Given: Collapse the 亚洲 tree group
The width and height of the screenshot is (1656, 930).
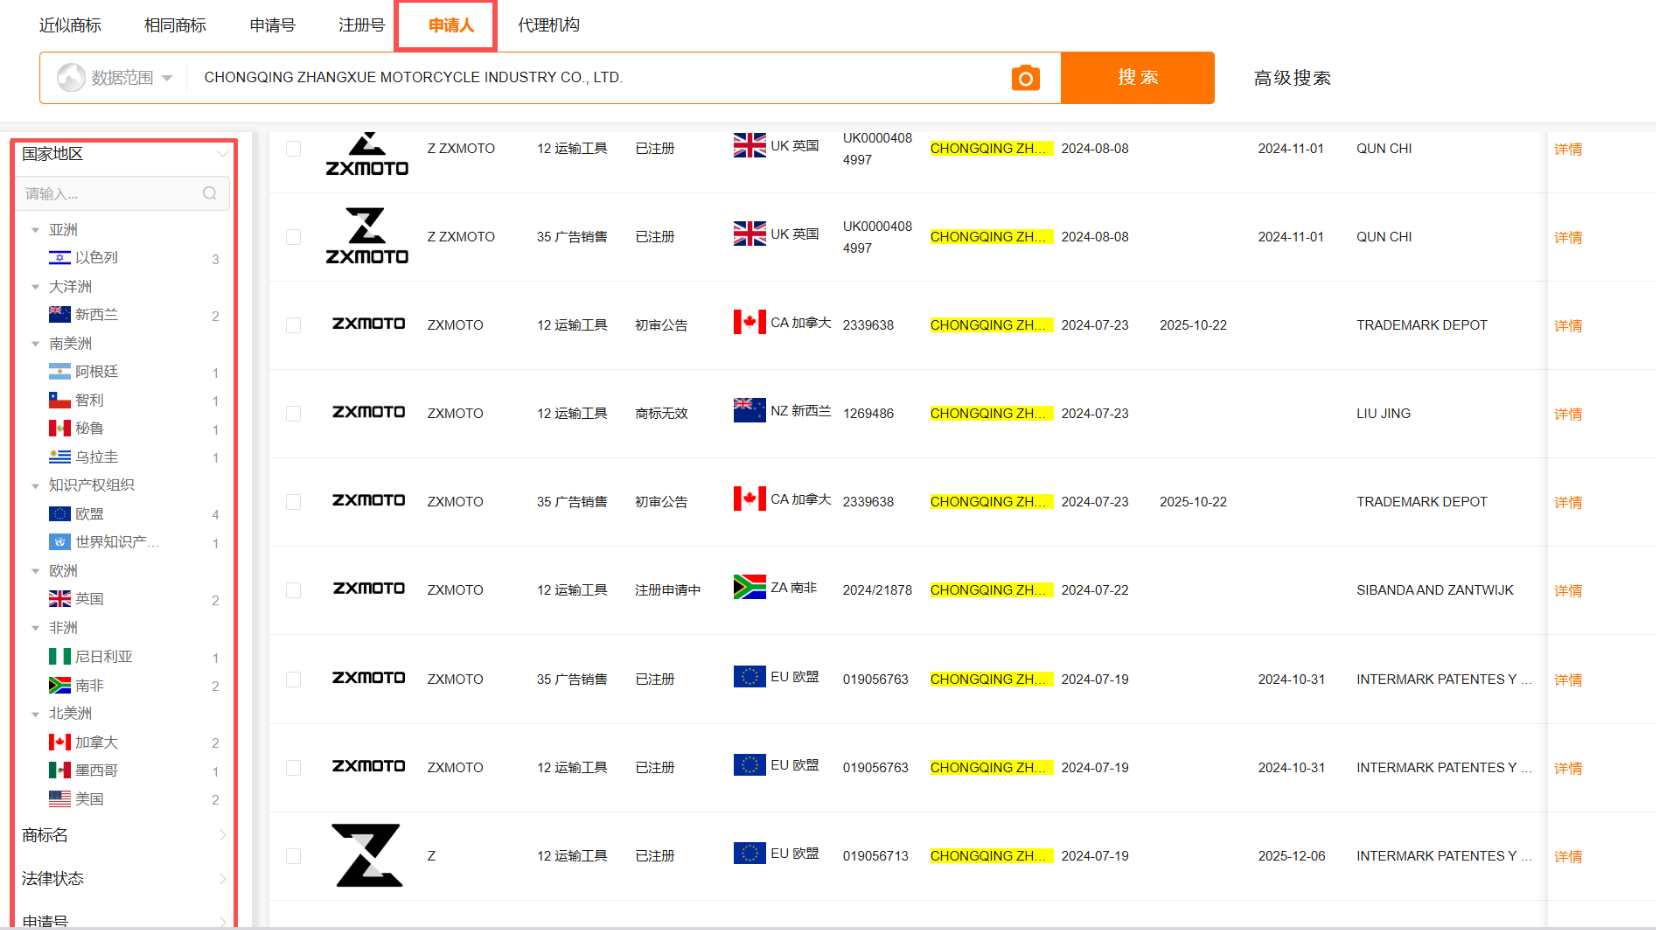Looking at the screenshot, I should 36,230.
